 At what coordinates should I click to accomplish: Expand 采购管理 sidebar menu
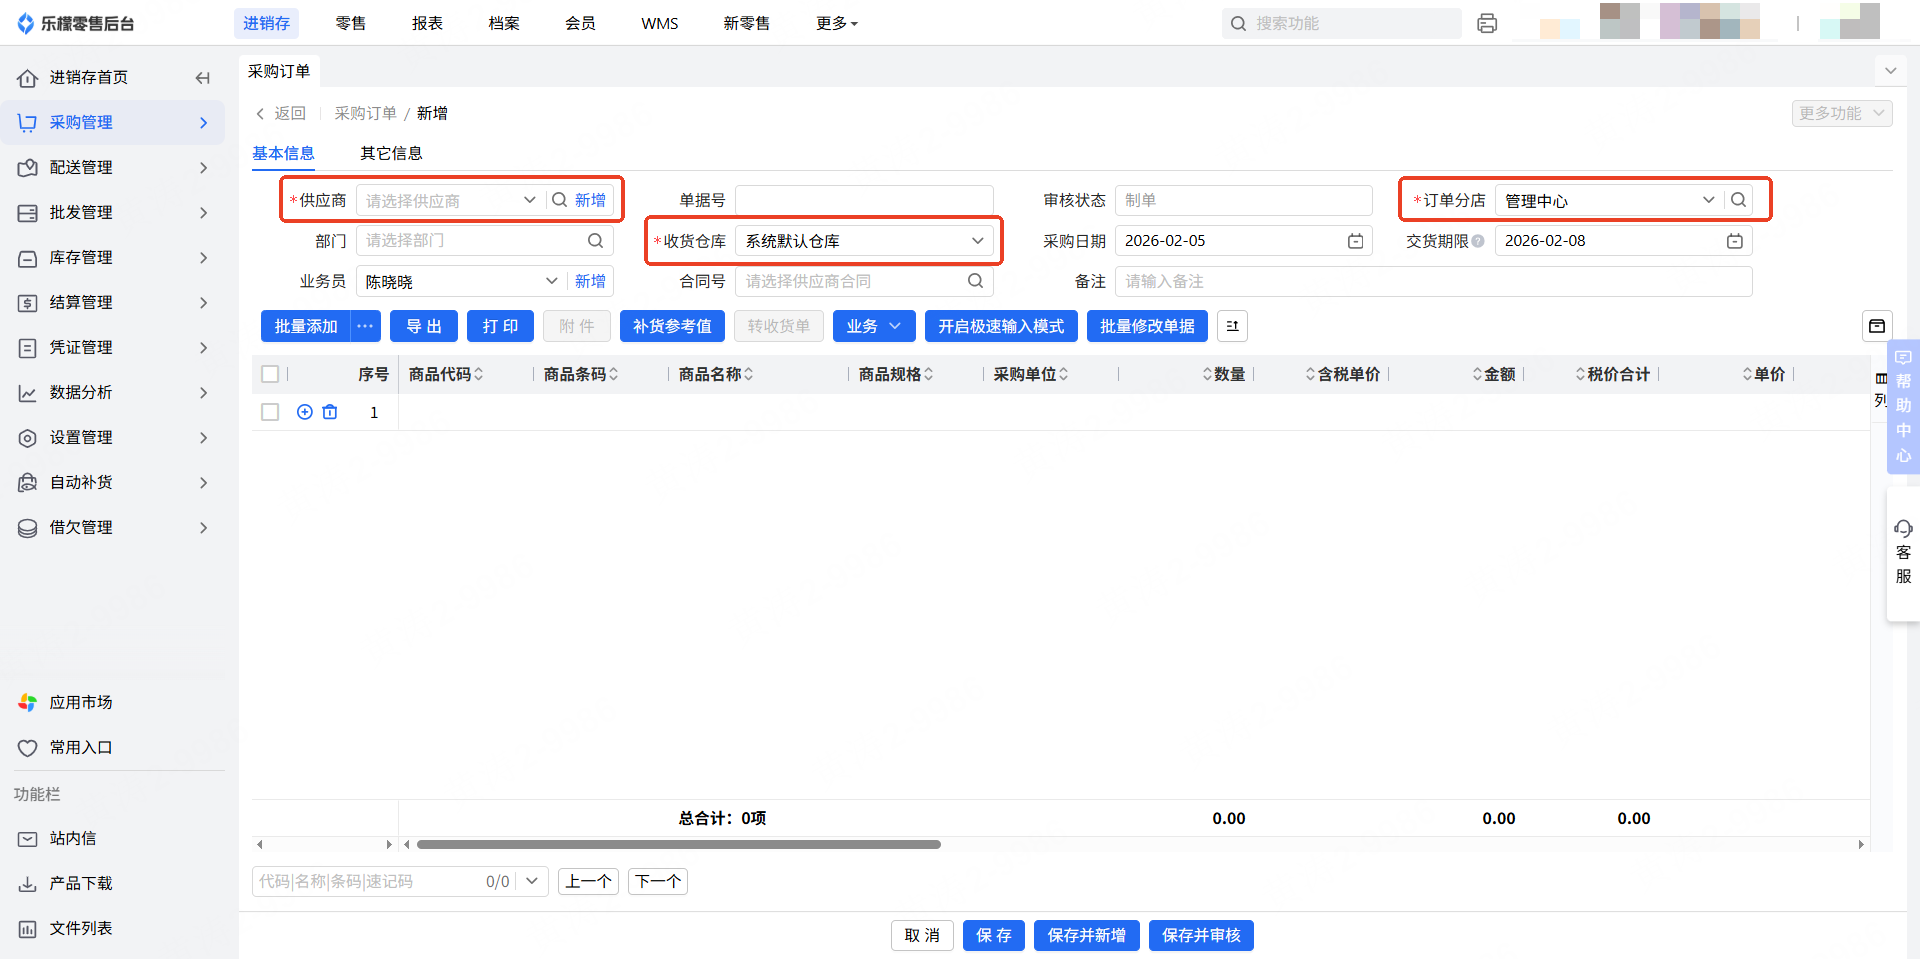coord(112,123)
